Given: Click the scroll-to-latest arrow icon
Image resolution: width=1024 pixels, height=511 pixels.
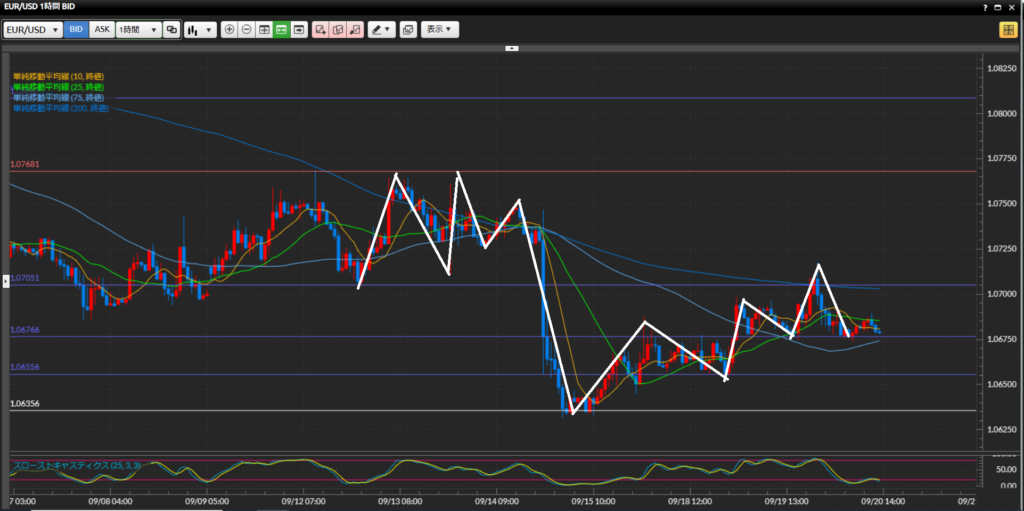Looking at the screenshot, I should (298, 30).
